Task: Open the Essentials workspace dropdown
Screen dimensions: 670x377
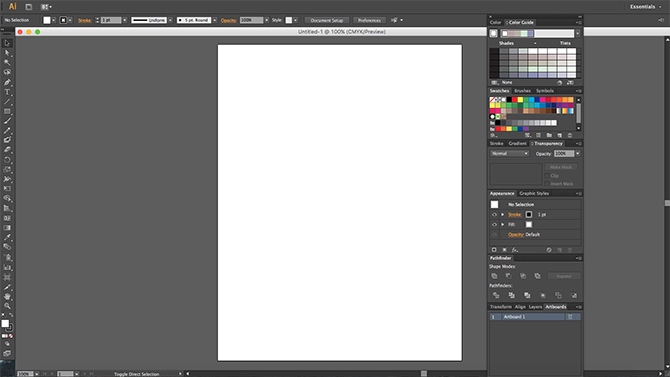Action: 645,6
